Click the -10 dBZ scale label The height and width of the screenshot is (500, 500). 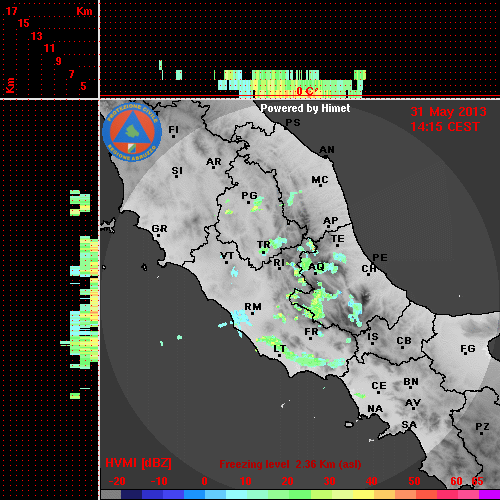click(159, 481)
